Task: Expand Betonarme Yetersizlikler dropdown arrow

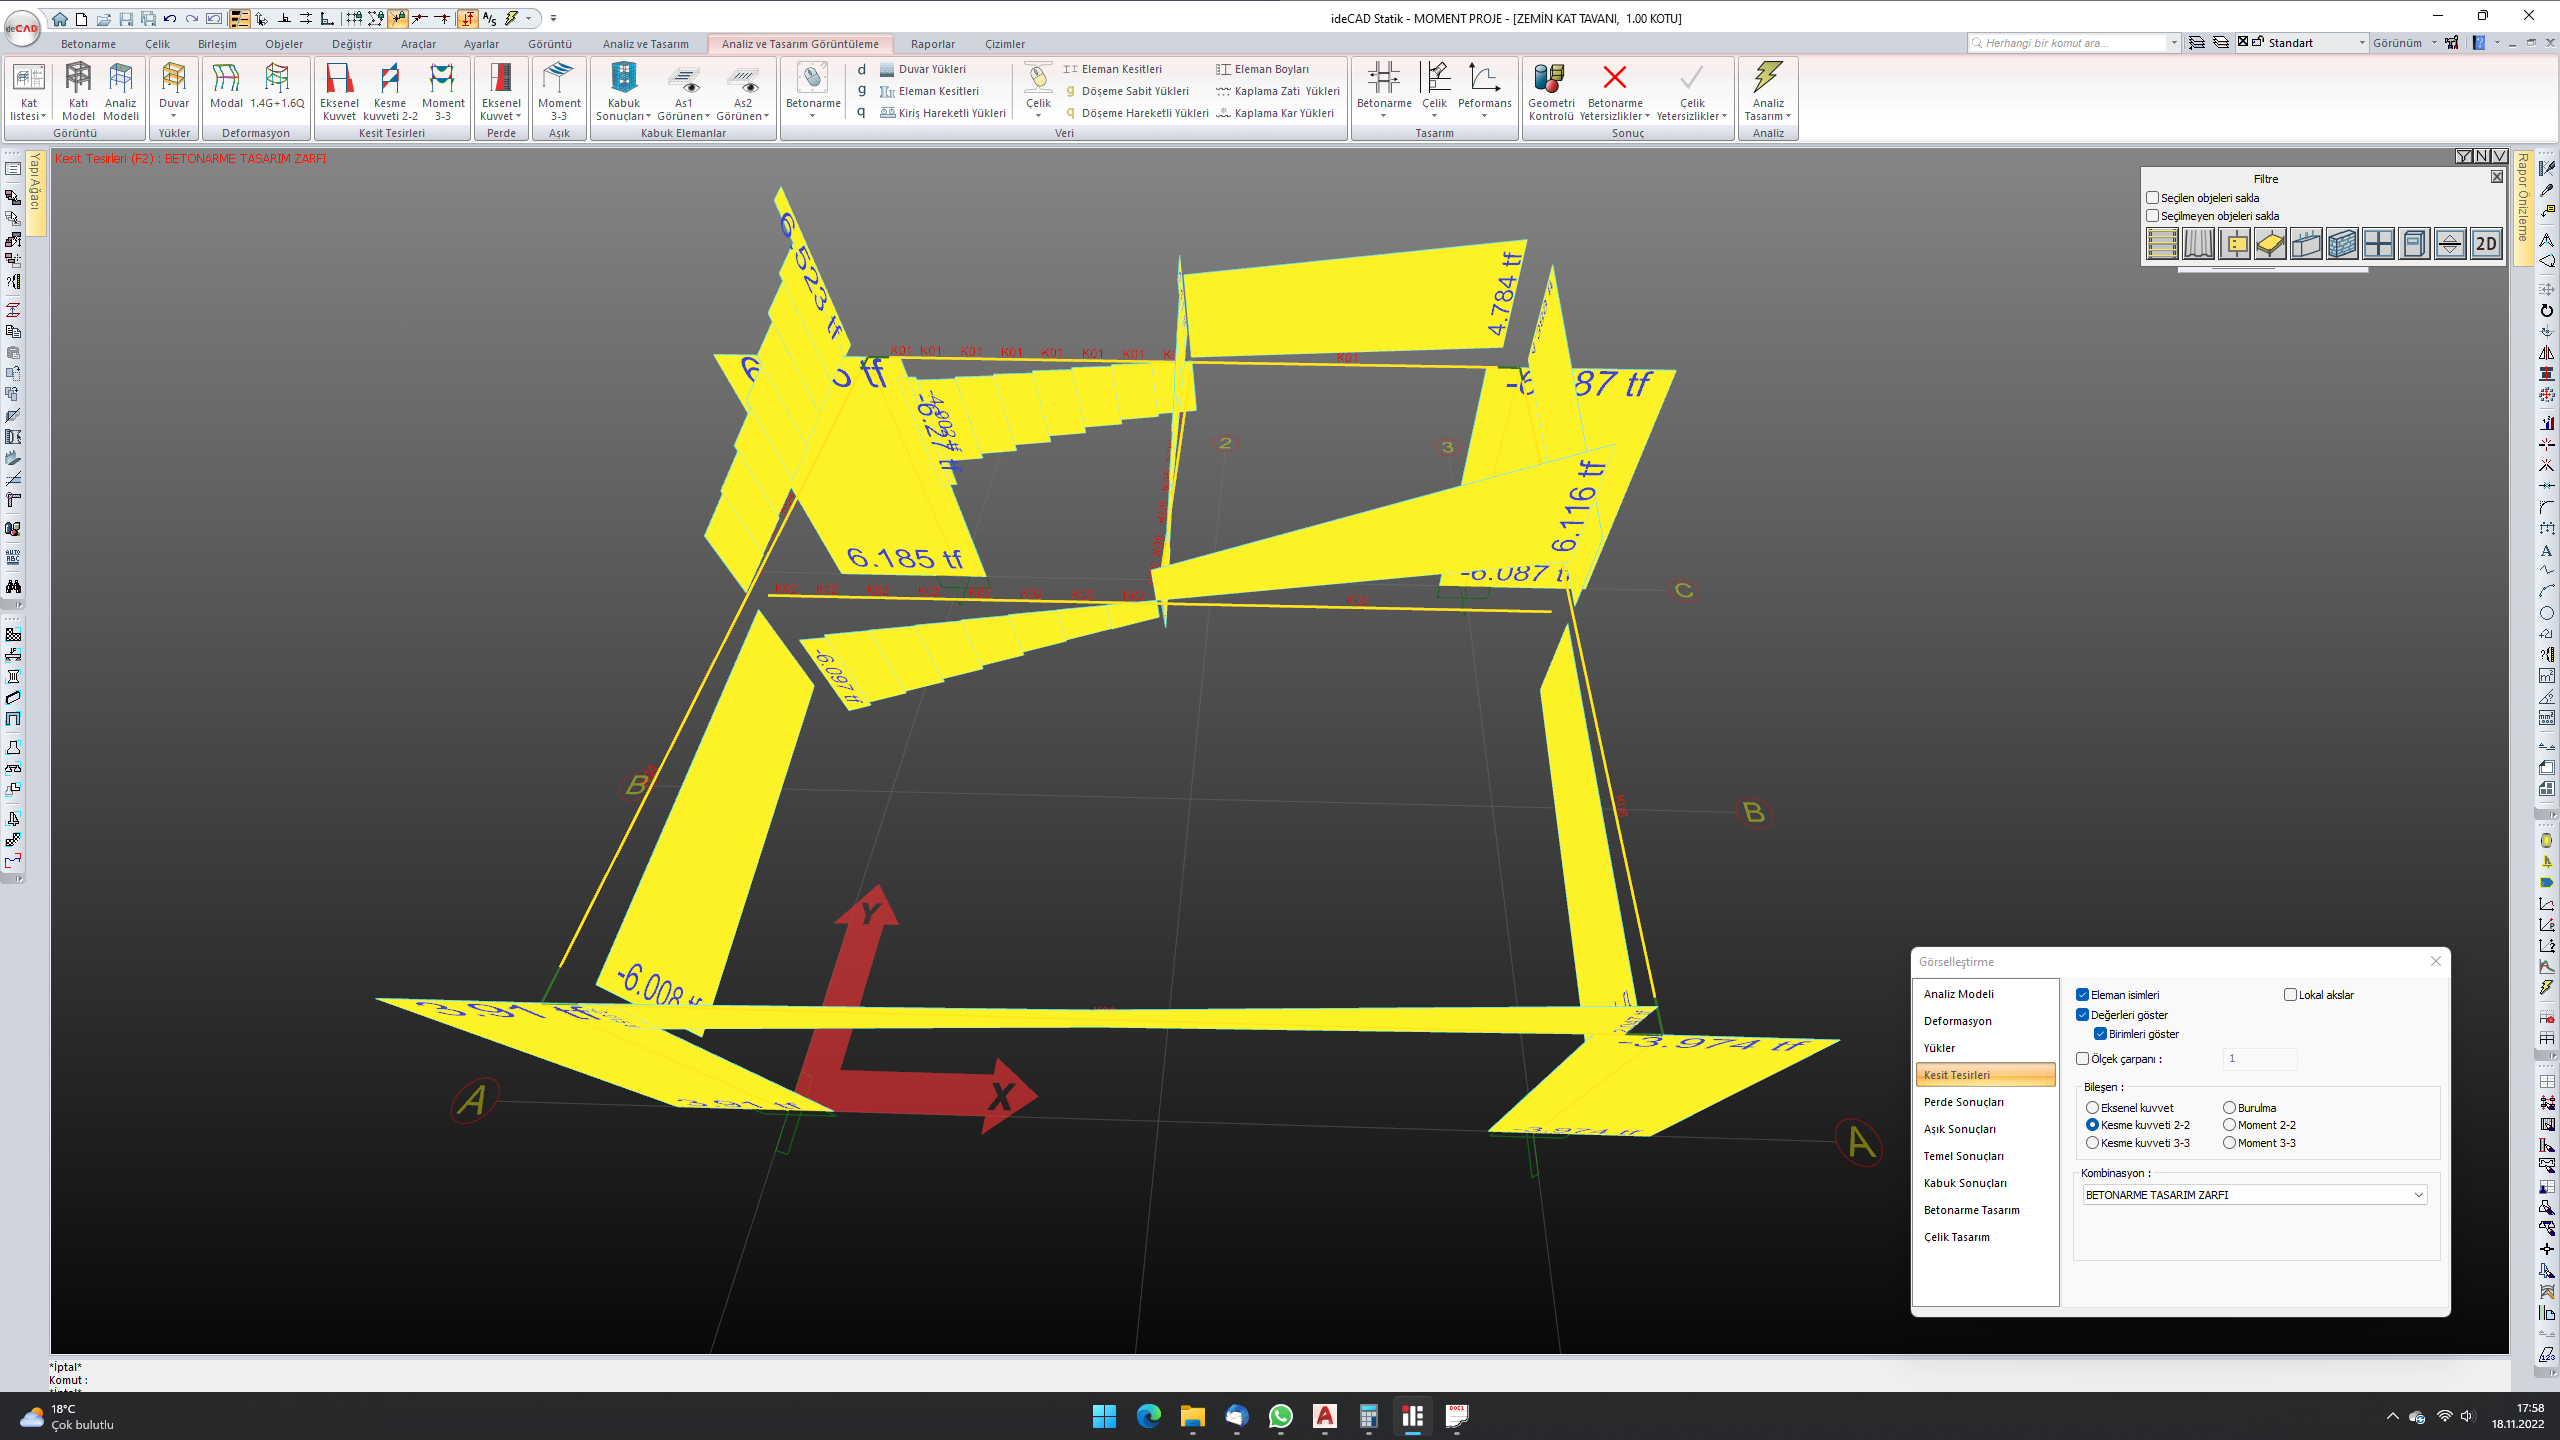Action: [x=1647, y=117]
